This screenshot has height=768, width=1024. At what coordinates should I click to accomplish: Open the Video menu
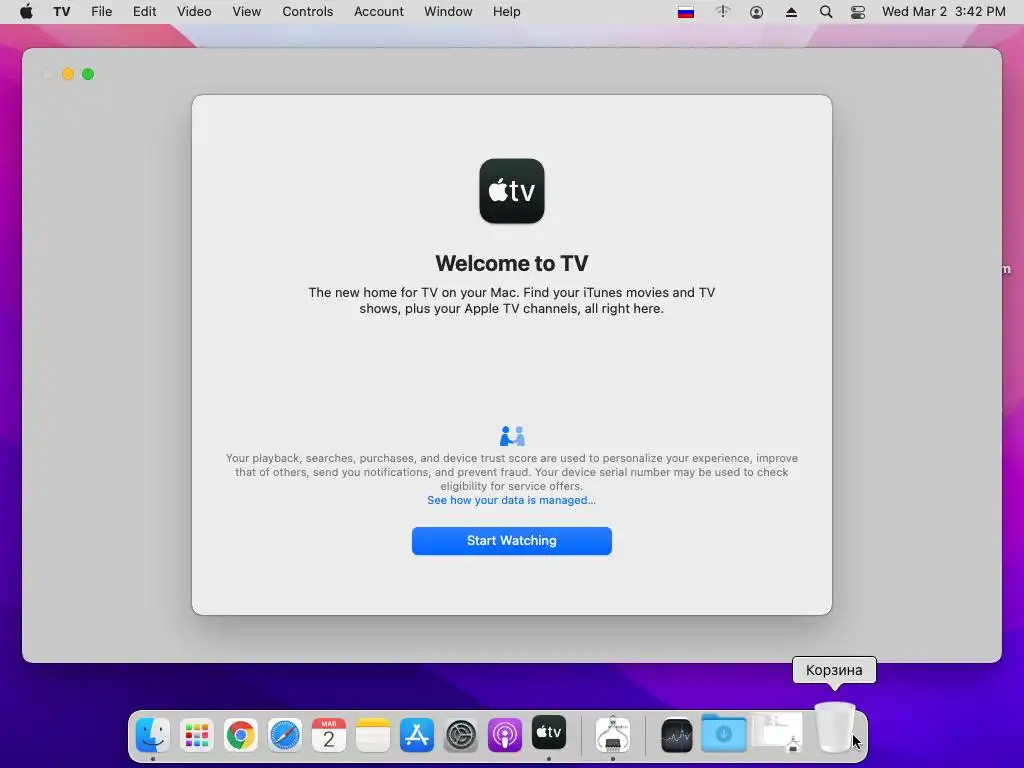click(x=194, y=11)
